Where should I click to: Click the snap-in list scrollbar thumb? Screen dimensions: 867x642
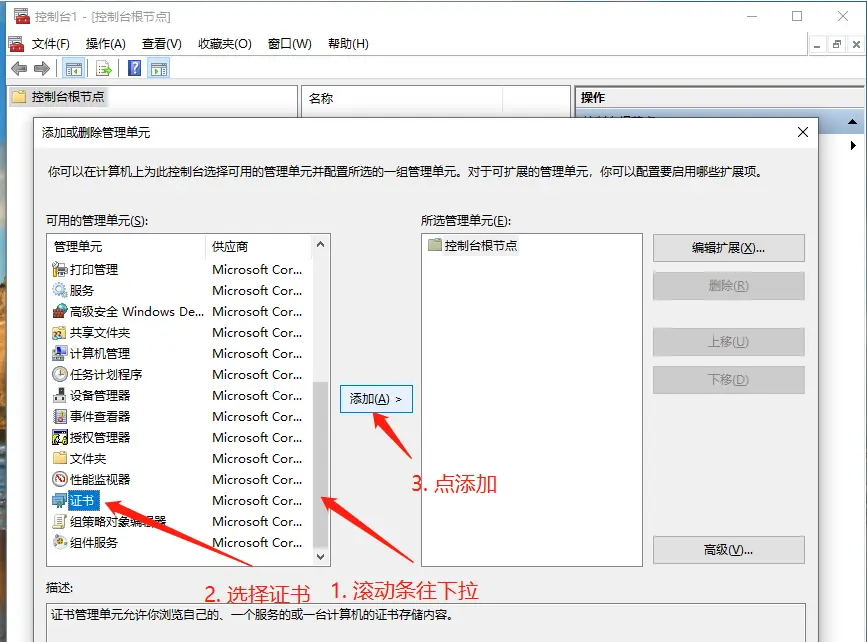320,464
